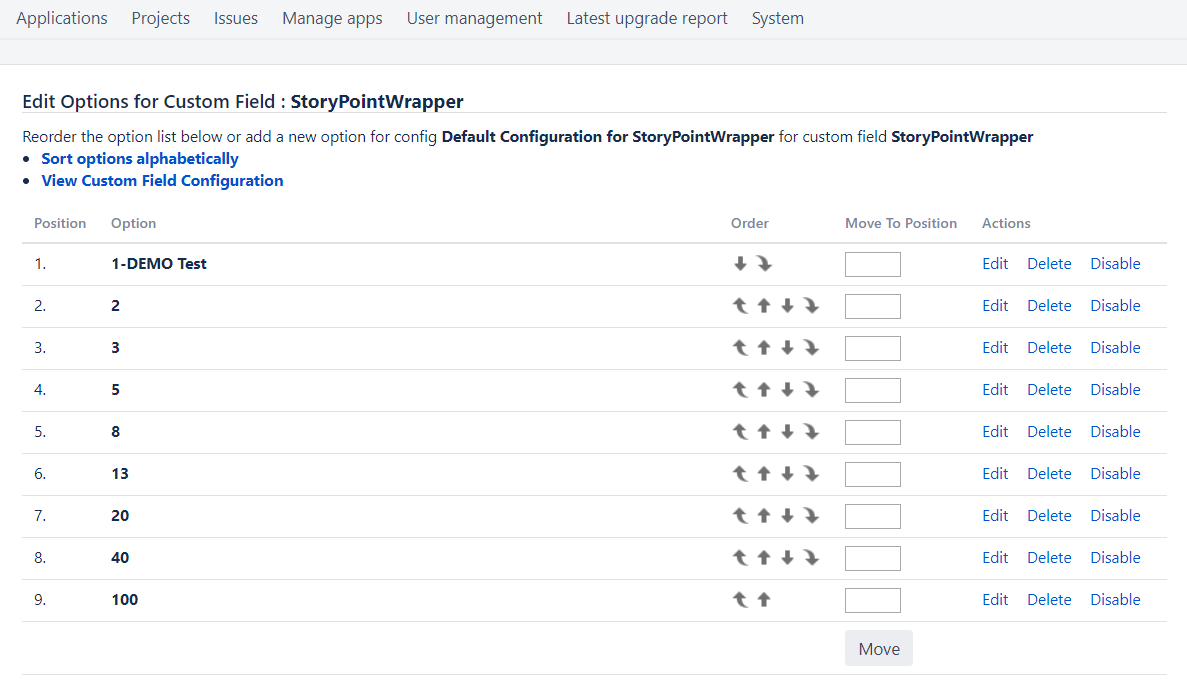Viewport: 1187px width, 682px height.
Task: Focus Move To Position field for option '5'
Action: click(x=872, y=390)
